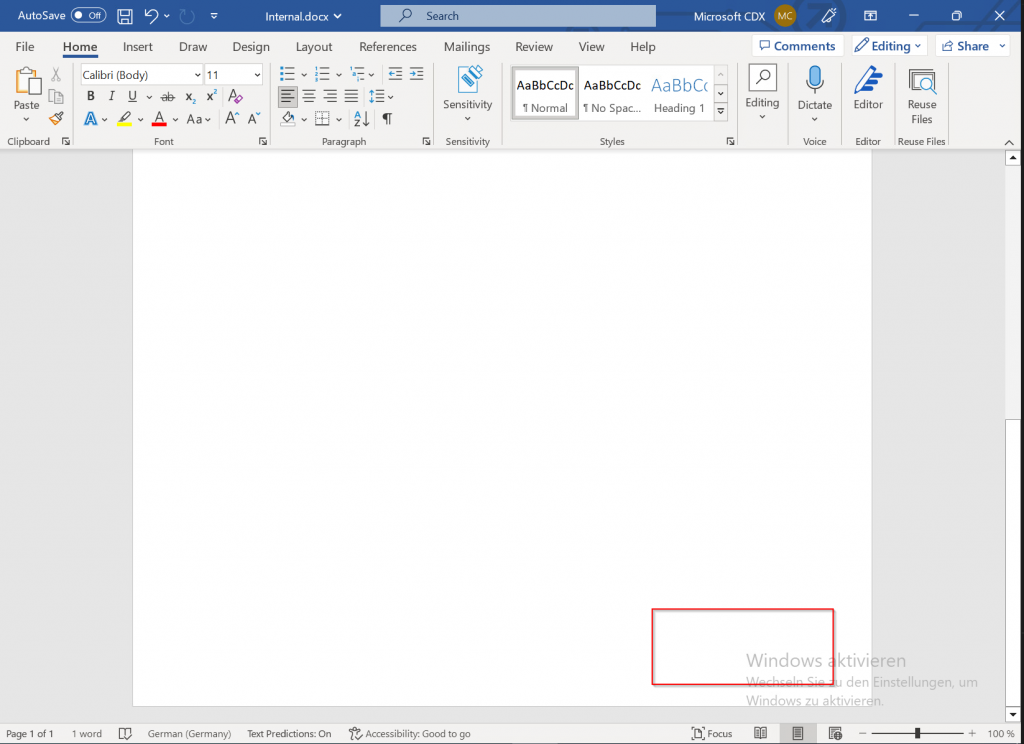1024x744 pixels.
Task: Center align the paragraph text
Action: (309, 96)
